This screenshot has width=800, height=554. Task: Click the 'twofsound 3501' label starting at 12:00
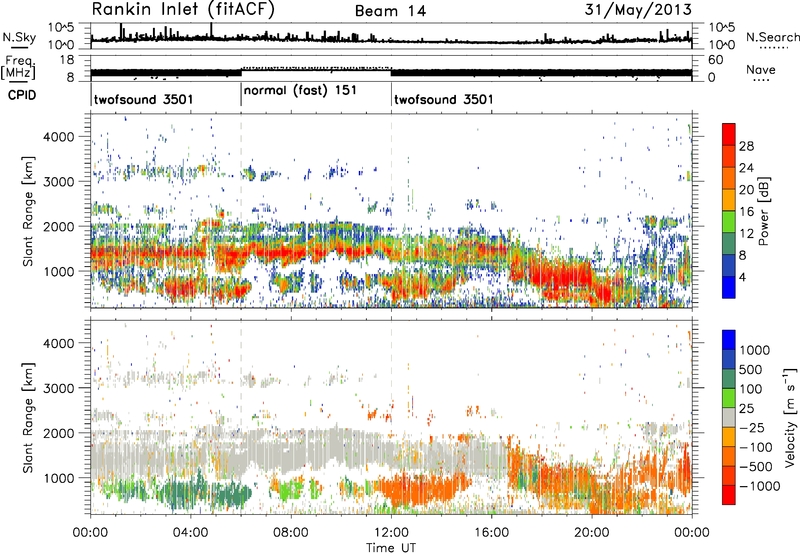[444, 99]
